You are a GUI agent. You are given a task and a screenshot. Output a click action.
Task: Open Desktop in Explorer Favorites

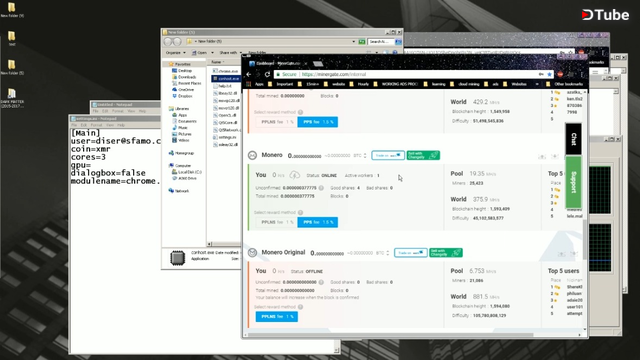click(x=182, y=71)
